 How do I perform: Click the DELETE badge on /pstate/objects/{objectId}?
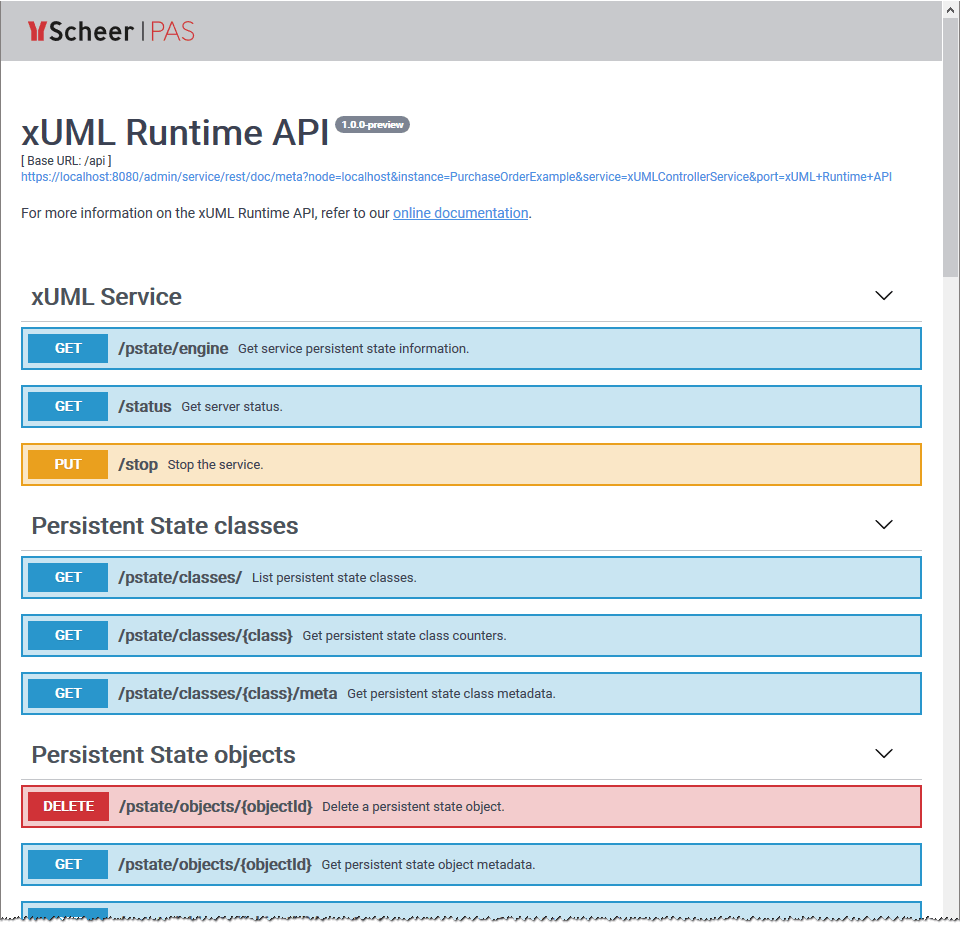[67, 806]
